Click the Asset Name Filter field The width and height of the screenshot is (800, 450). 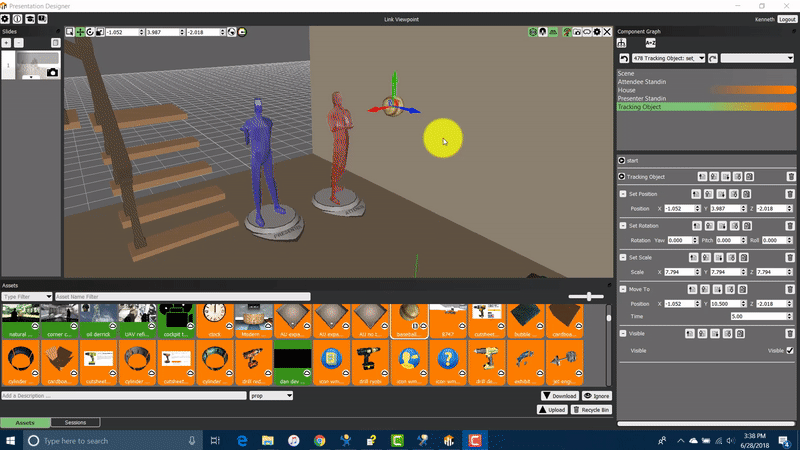pyautogui.click(x=182, y=296)
